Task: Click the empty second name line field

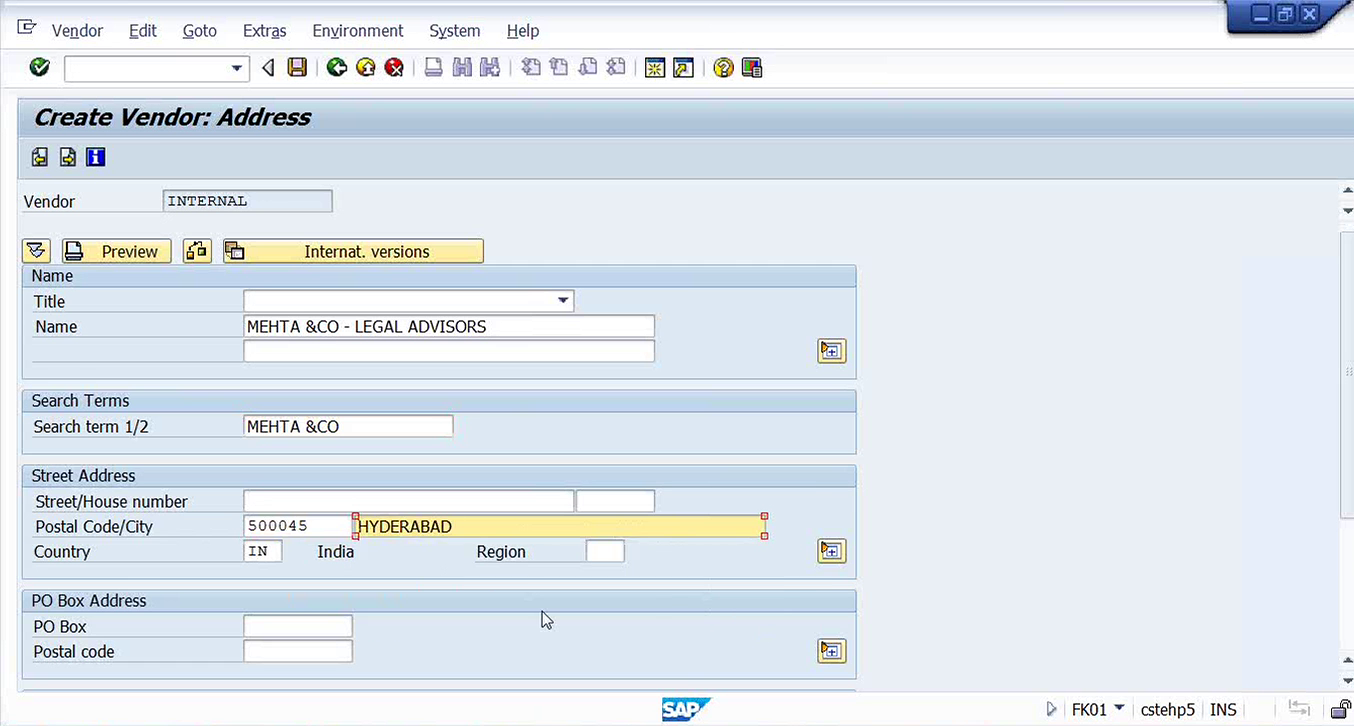Action: (x=449, y=351)
